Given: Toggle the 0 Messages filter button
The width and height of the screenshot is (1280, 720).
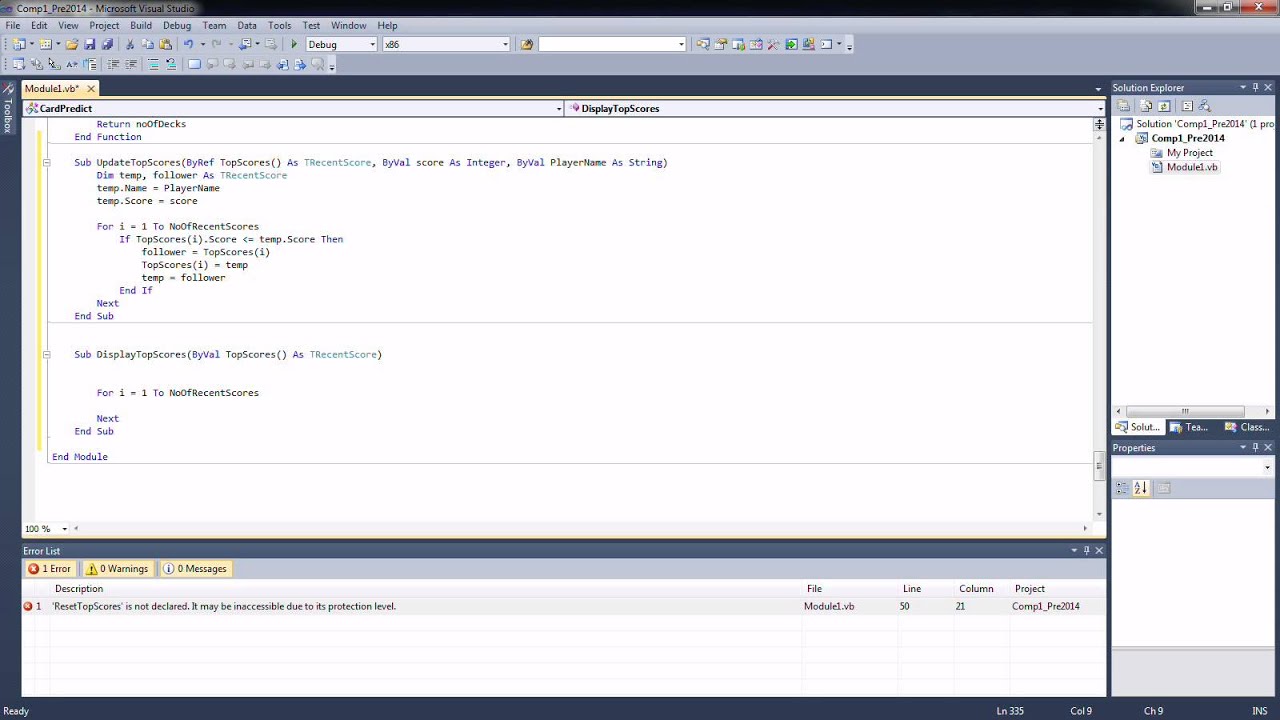Looking at the screenshot, I should [x=196, y=568].
